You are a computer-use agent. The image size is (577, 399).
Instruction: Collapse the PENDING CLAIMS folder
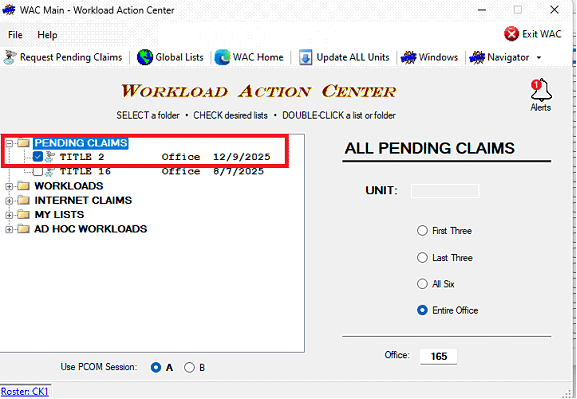9,143
